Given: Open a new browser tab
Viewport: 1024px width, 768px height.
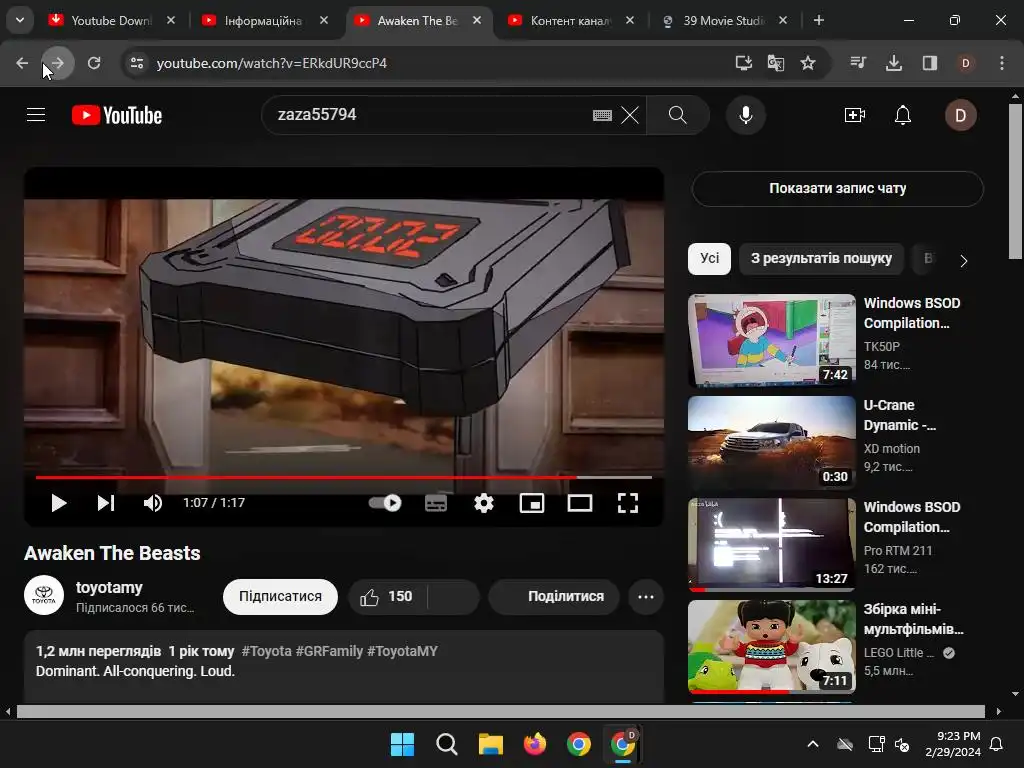Looking at the screenshot, I should click(x=818, y=20).
